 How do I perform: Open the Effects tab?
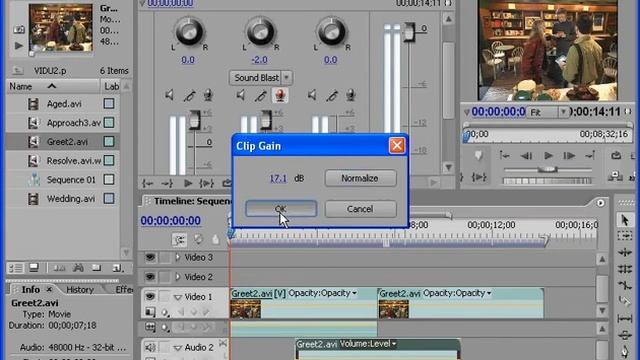tap(124, 289)
